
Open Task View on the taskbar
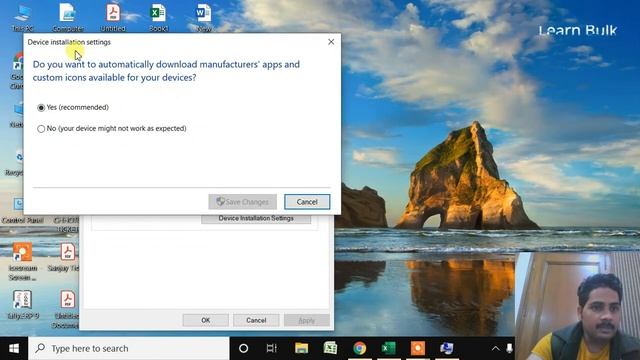coord(271,348)
